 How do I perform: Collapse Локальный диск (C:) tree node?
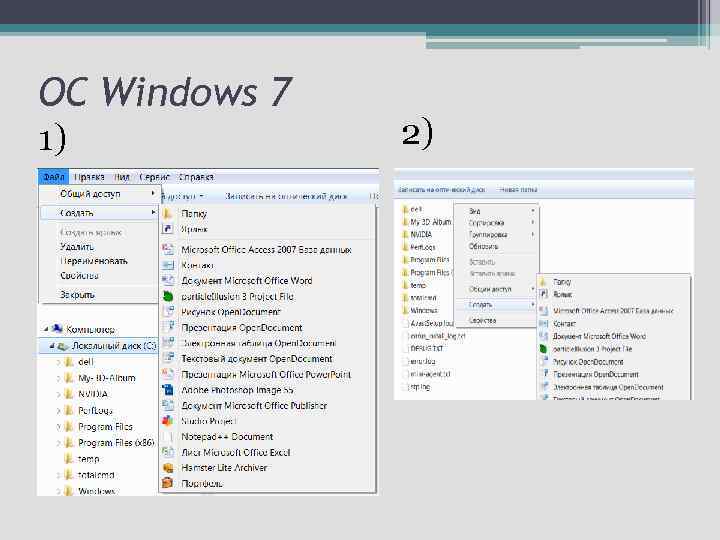click(x=51, y=346)
